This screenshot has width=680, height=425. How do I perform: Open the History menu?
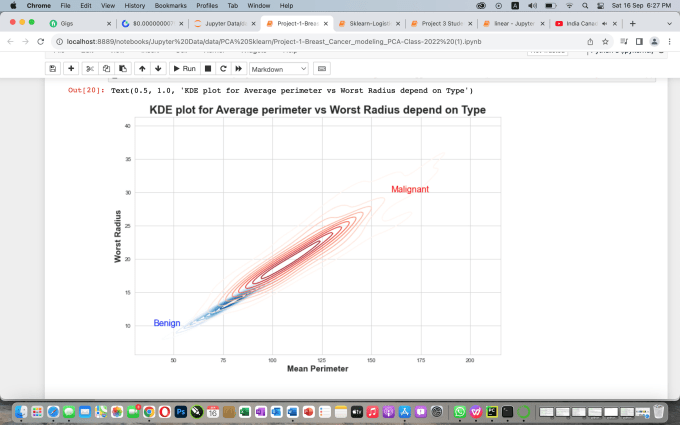pos(134,6)
